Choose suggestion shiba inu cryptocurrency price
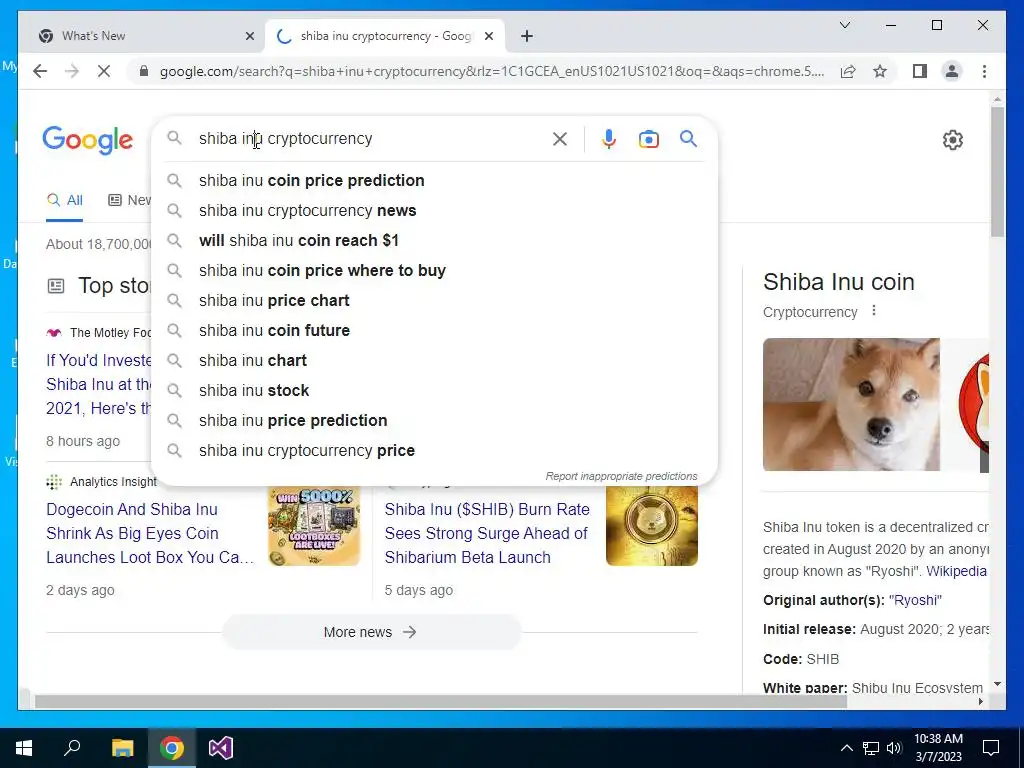This screenshot has height=768, width=1024. [434, 451]
